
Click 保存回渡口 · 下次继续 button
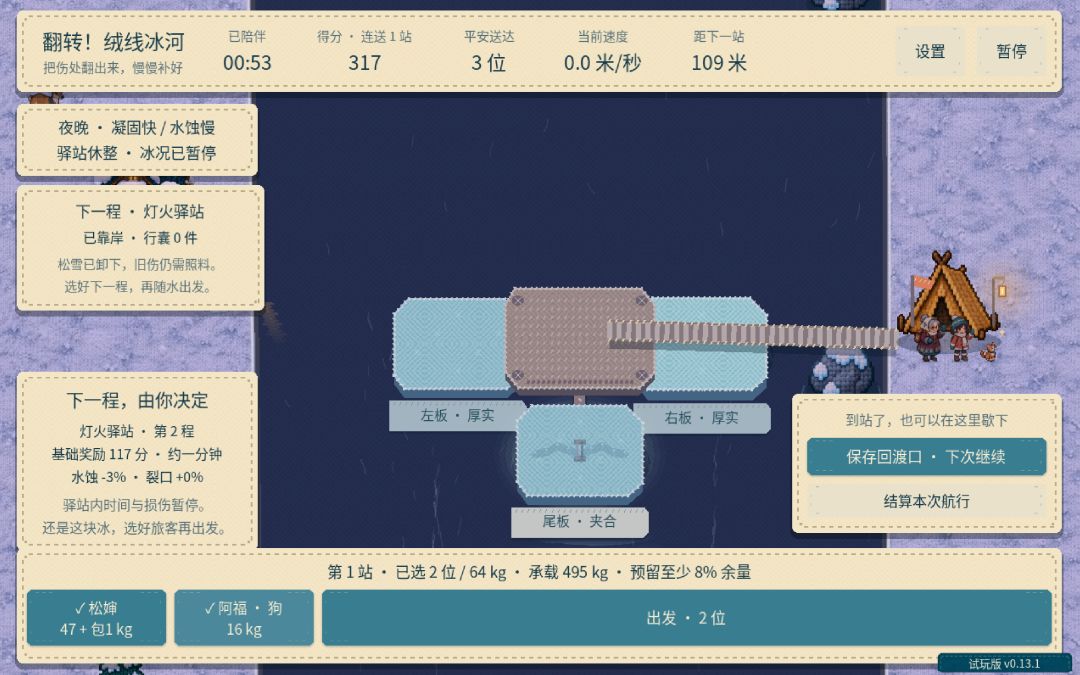(926, 457)
